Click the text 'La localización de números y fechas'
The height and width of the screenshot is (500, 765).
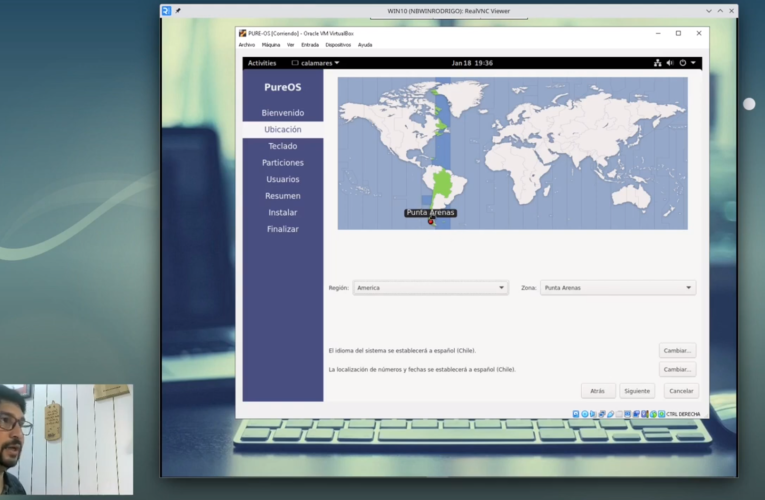[377, 369]
